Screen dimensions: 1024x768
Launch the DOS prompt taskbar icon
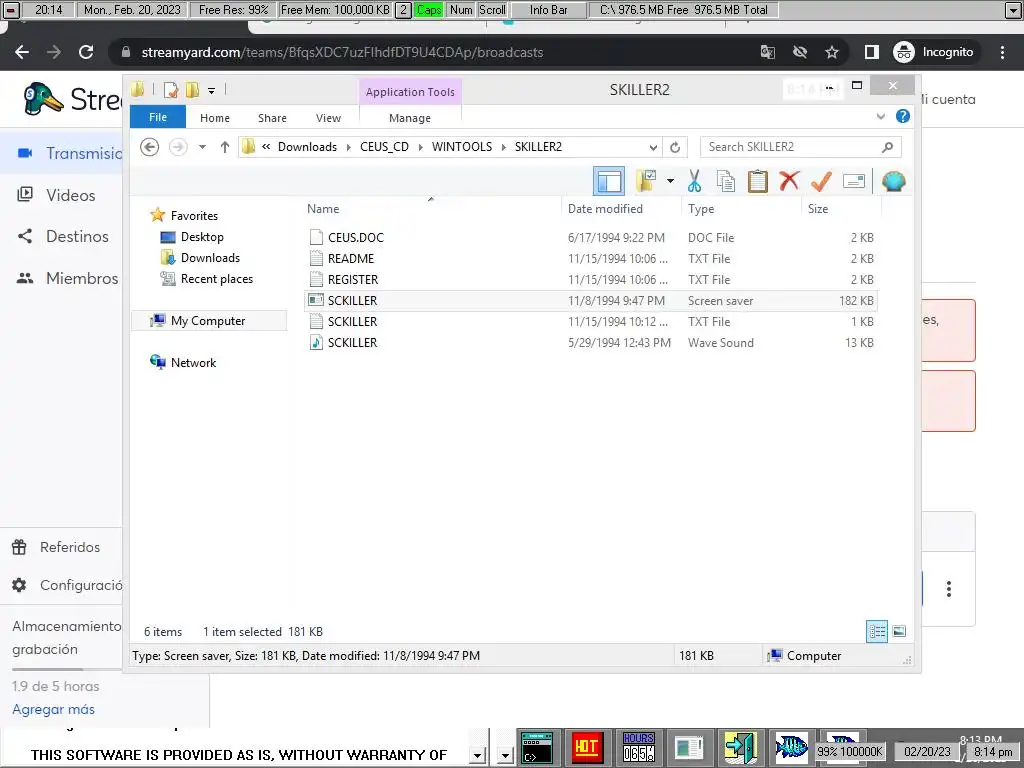click(537, 748)
